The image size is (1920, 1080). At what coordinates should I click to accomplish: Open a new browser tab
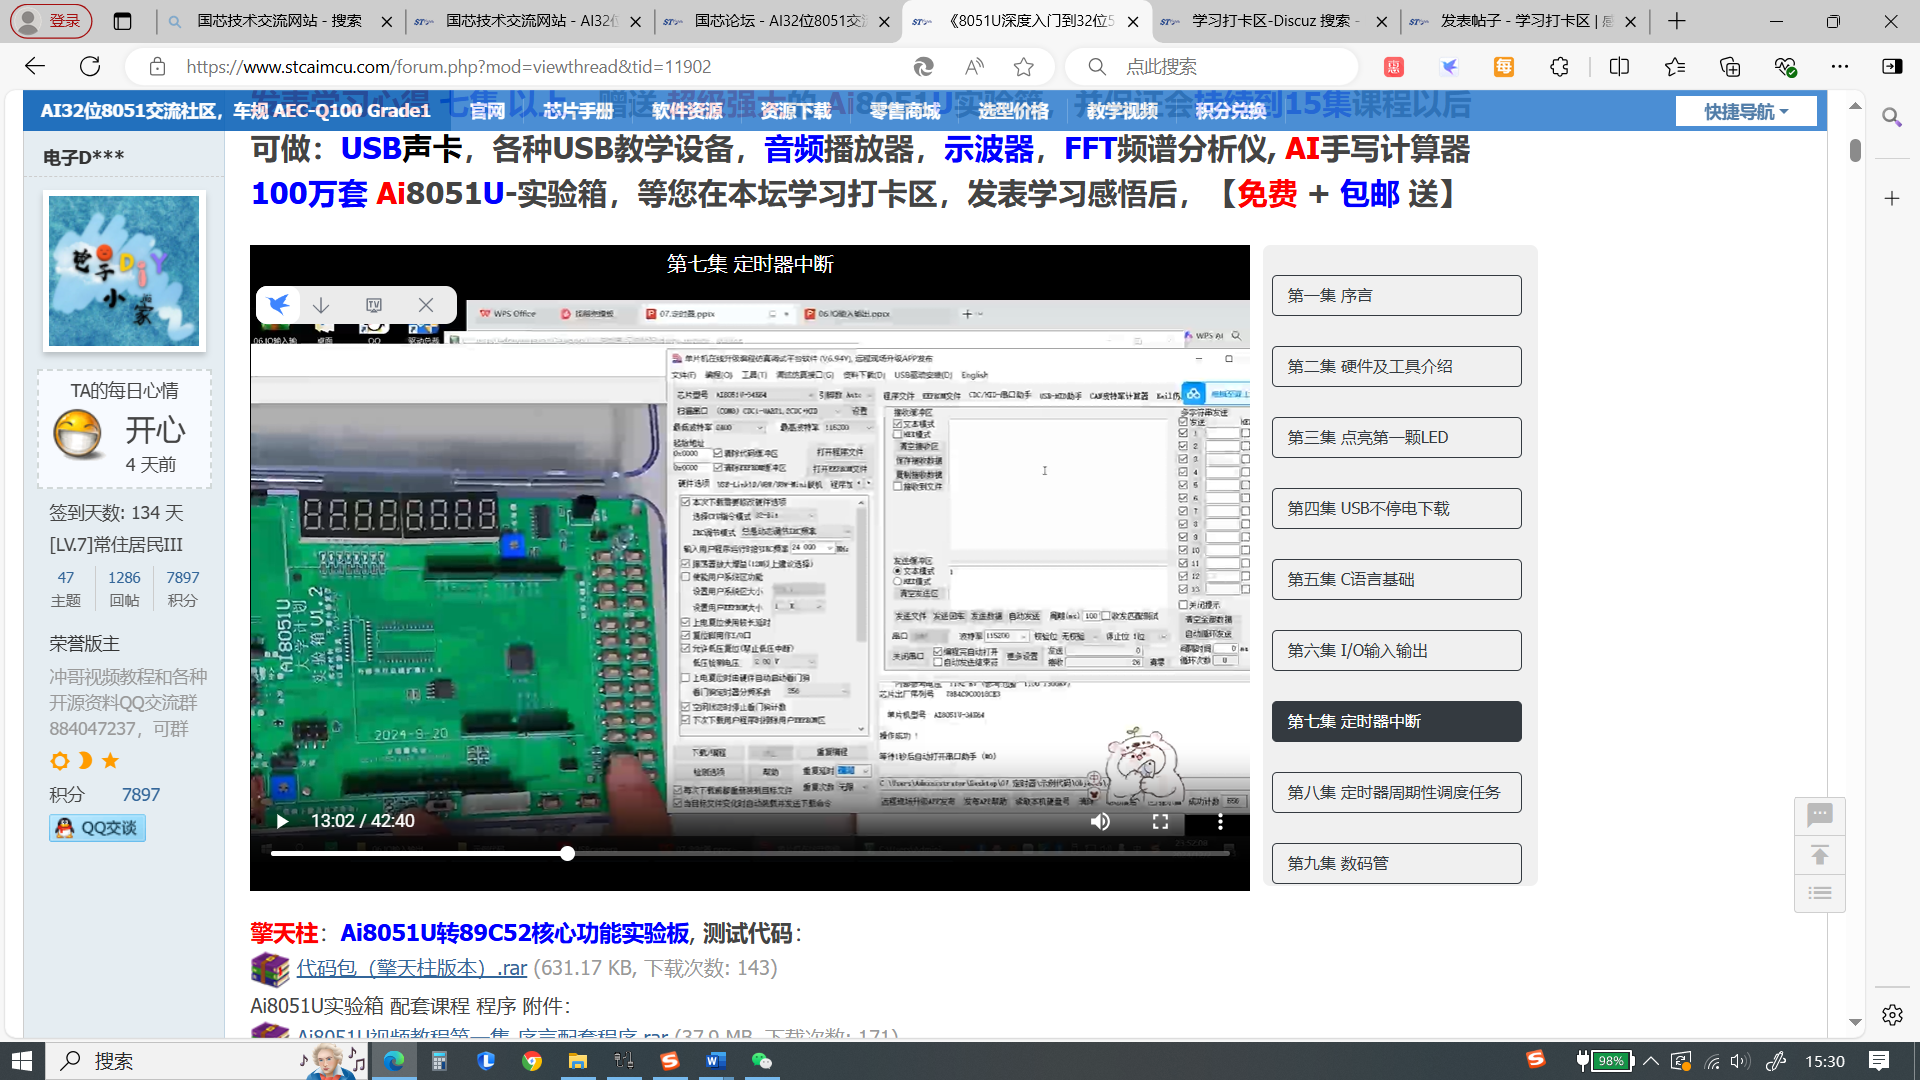point(1677,21)
